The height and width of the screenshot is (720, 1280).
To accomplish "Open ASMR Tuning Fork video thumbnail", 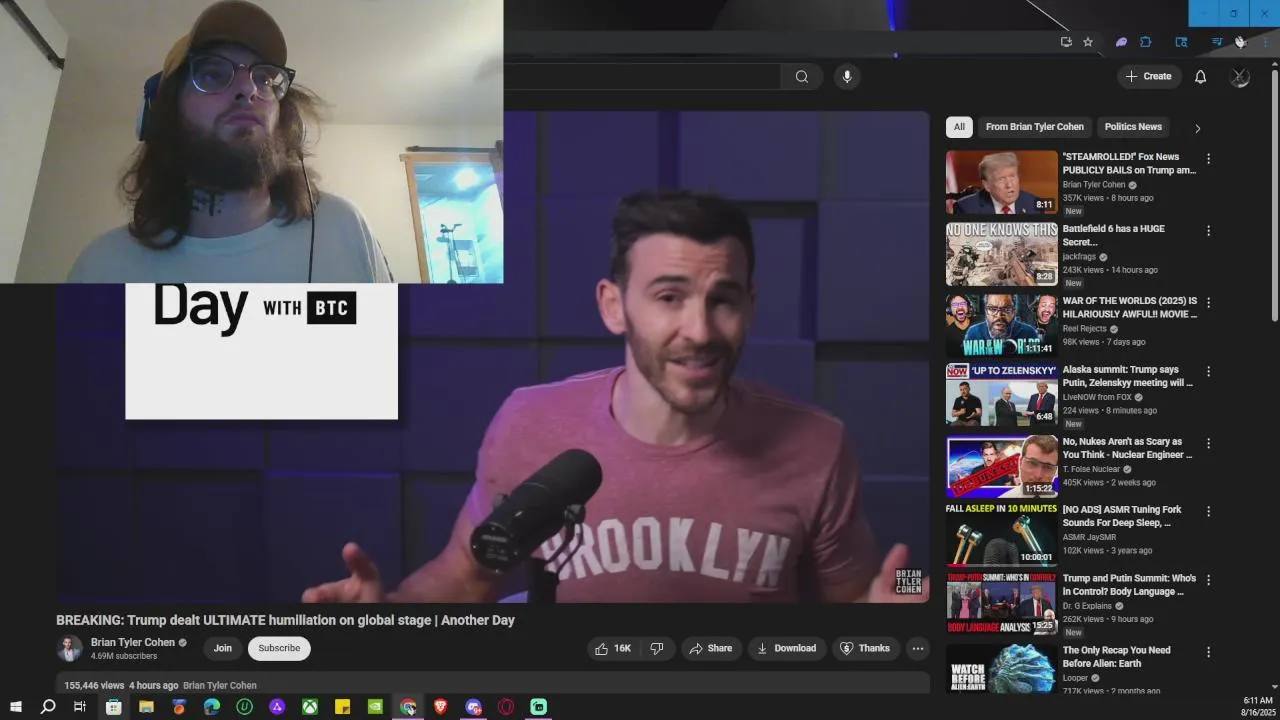I will (1001, 534).
